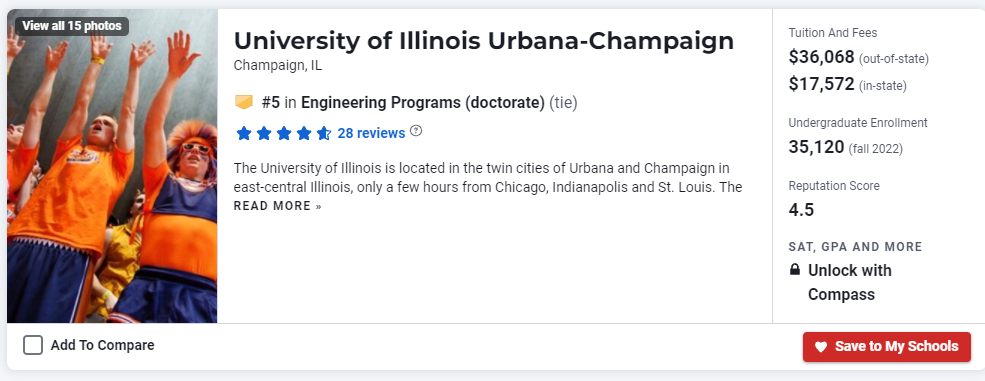Click the heart icon on Save button
The width and height of the screenshot is (985, 381).
coord(820,346)
